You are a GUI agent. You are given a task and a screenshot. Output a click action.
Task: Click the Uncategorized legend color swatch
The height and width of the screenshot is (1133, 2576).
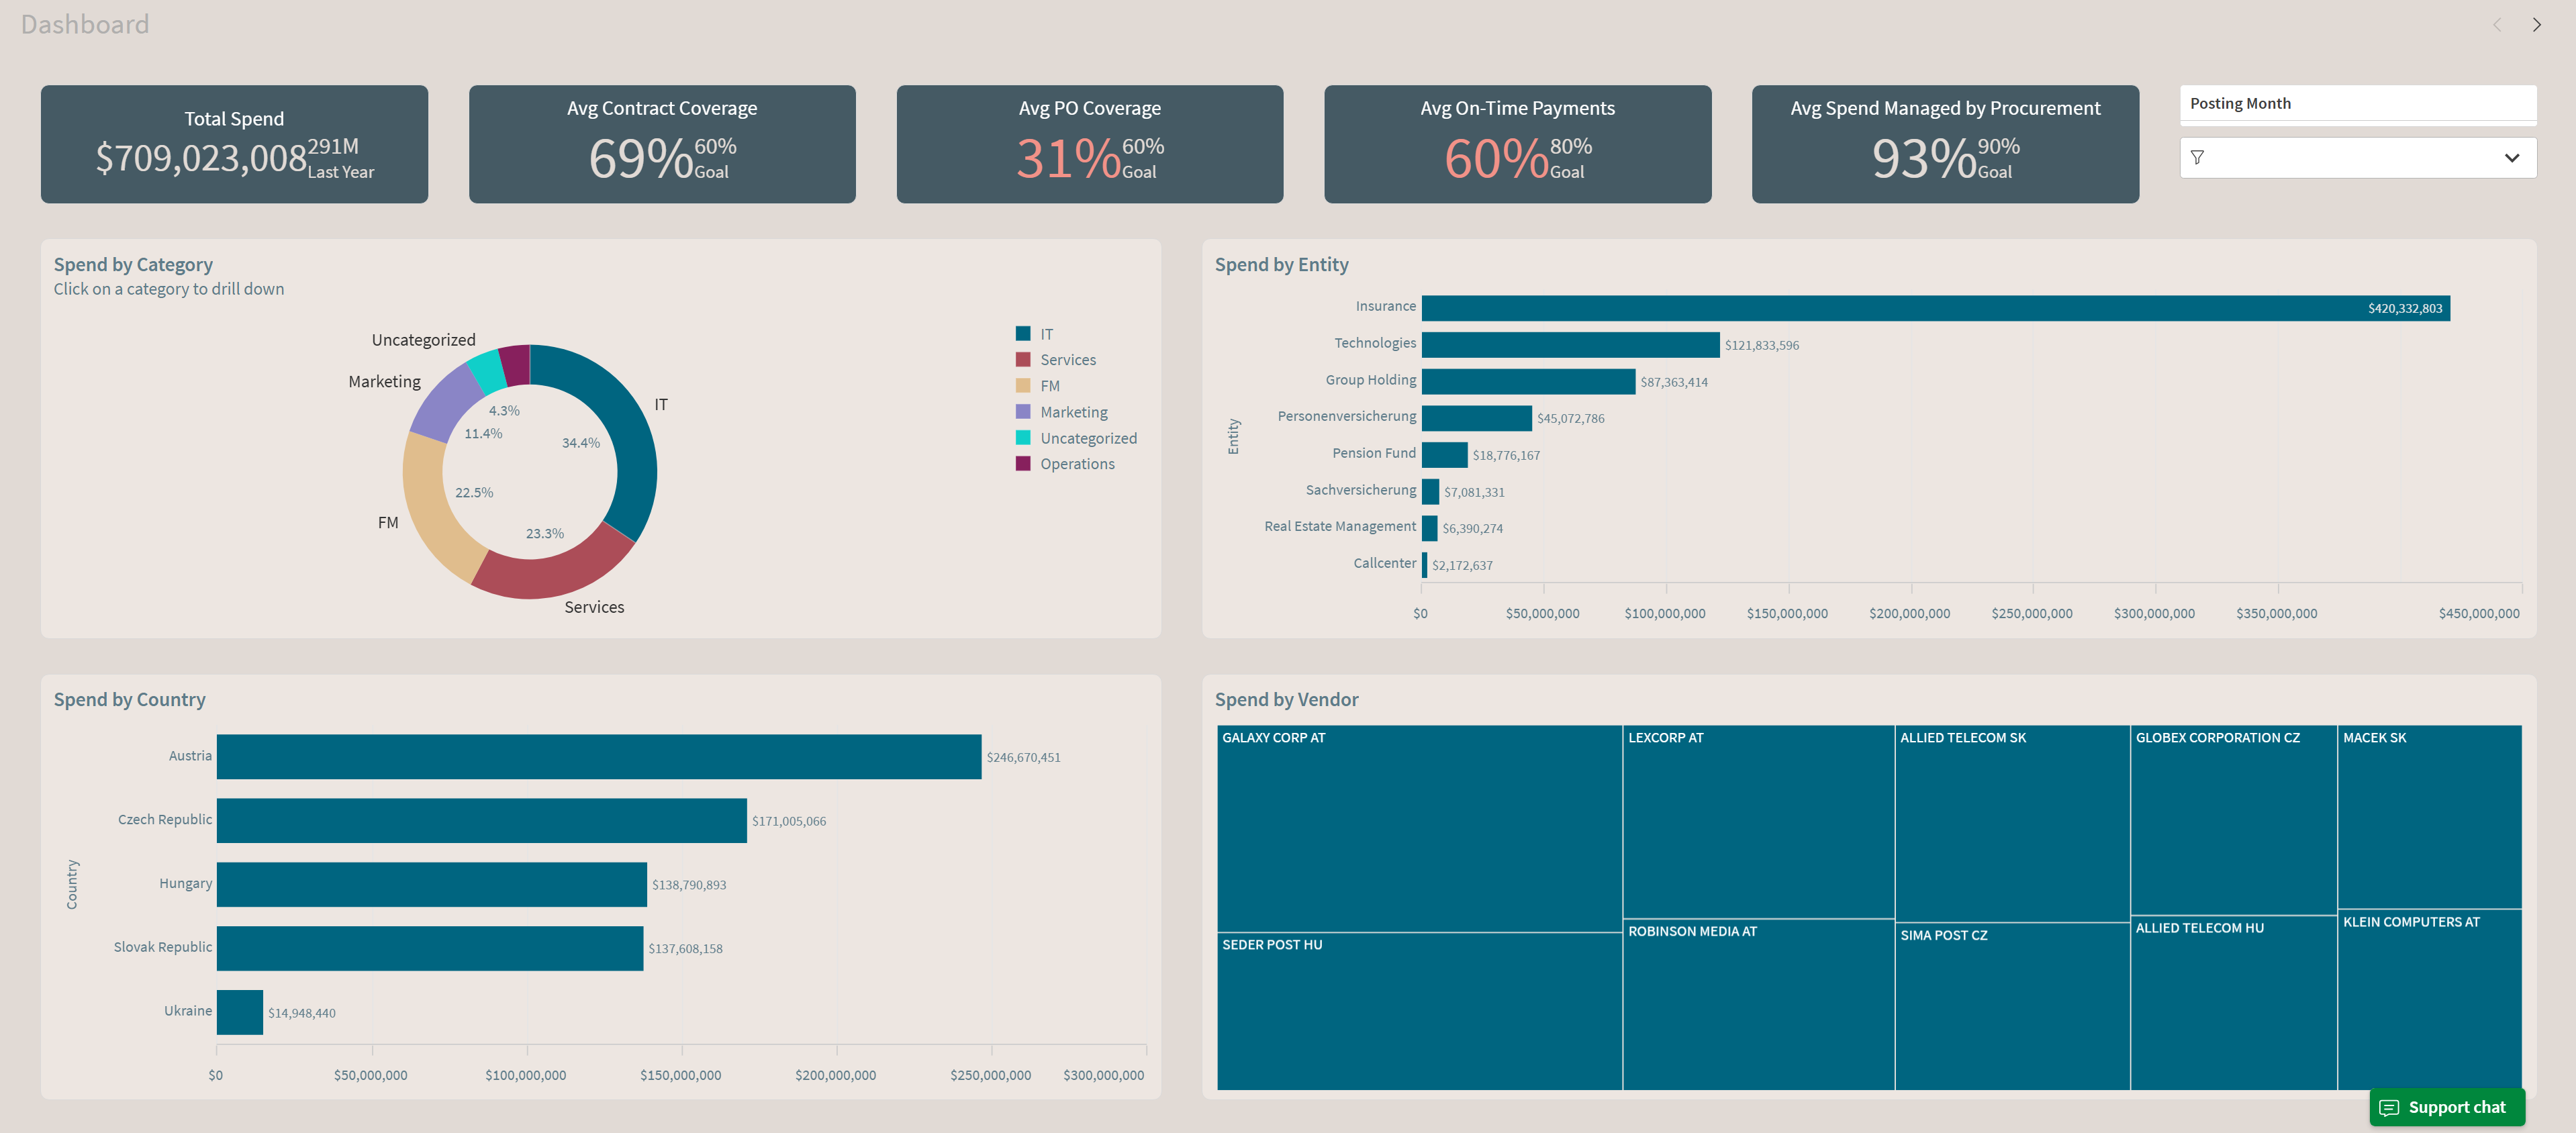1023,437
